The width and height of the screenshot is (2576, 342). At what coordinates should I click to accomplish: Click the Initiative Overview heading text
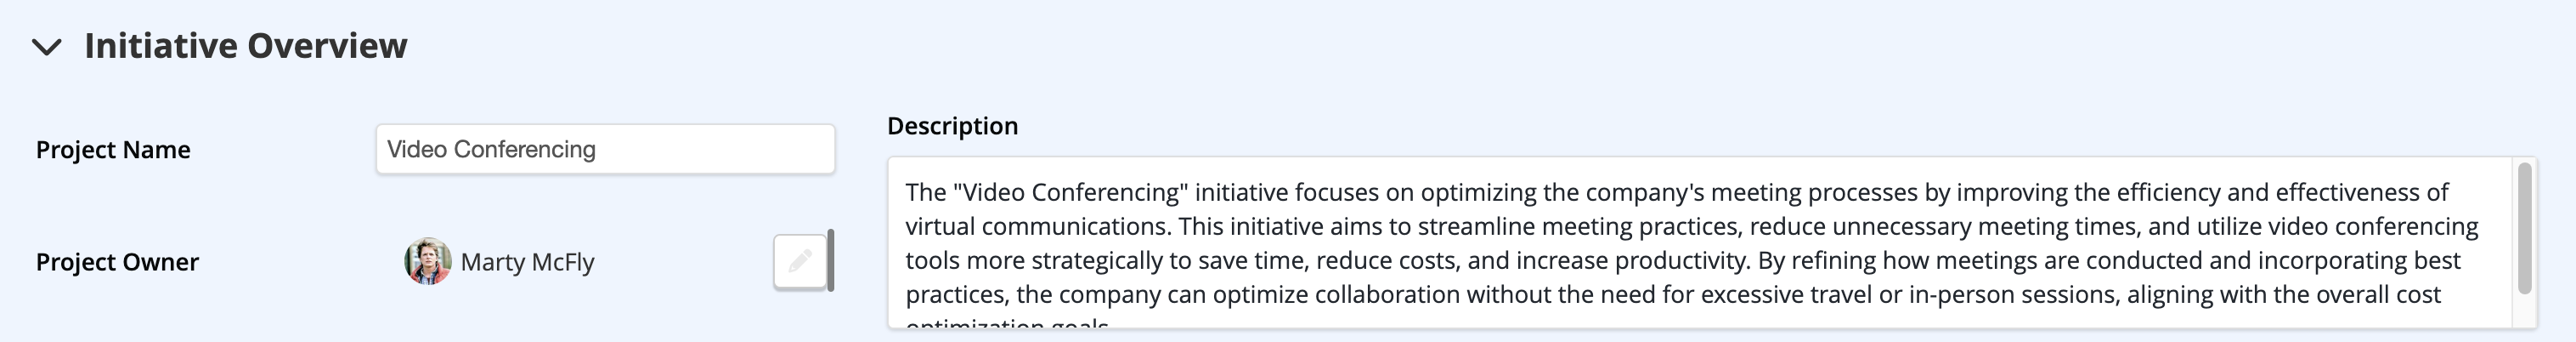[x=246, y=46]
